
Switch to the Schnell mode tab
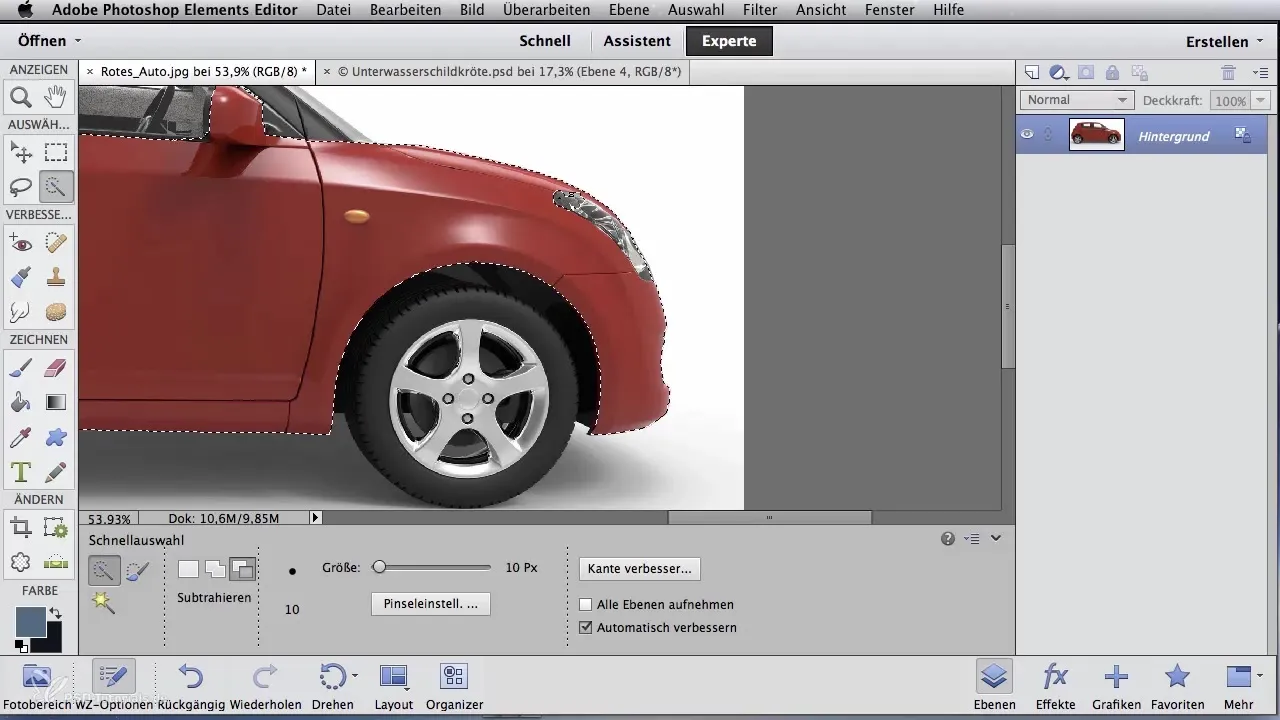pos(545,41)
